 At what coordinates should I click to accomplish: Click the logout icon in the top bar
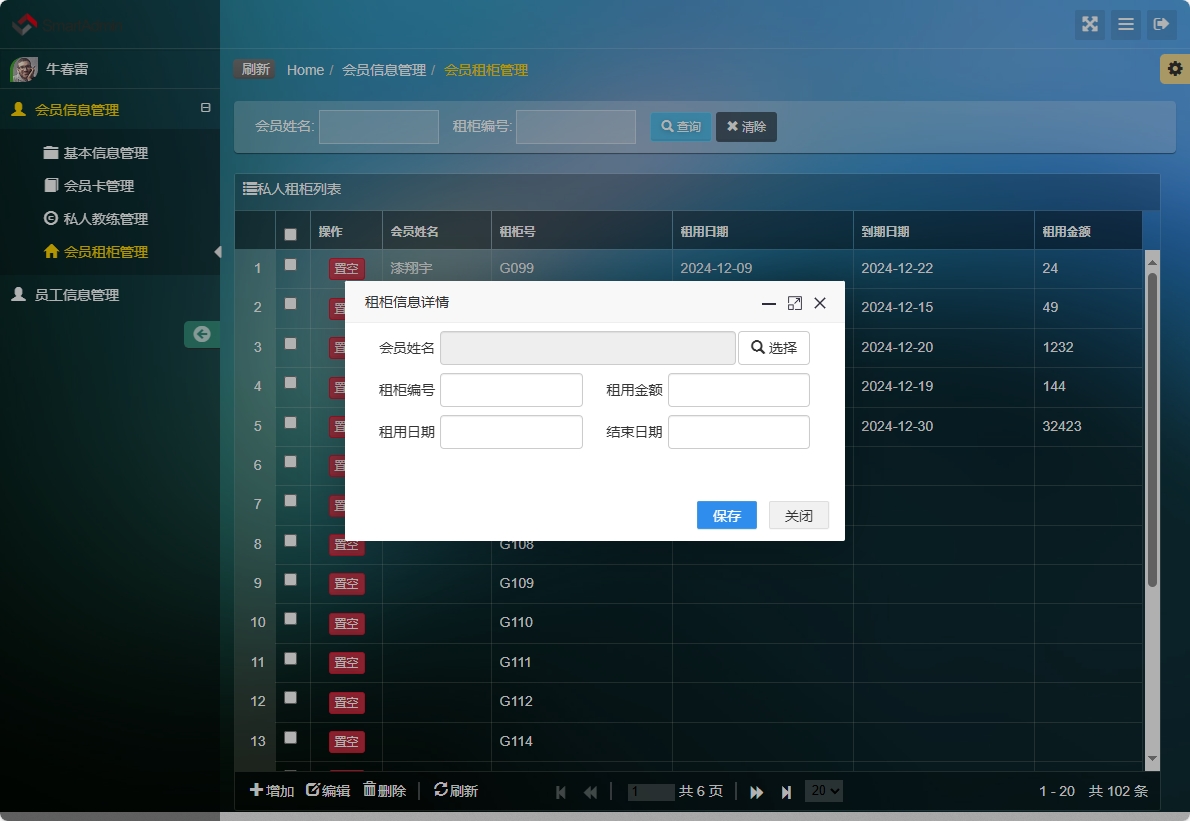pos(1162,25)
